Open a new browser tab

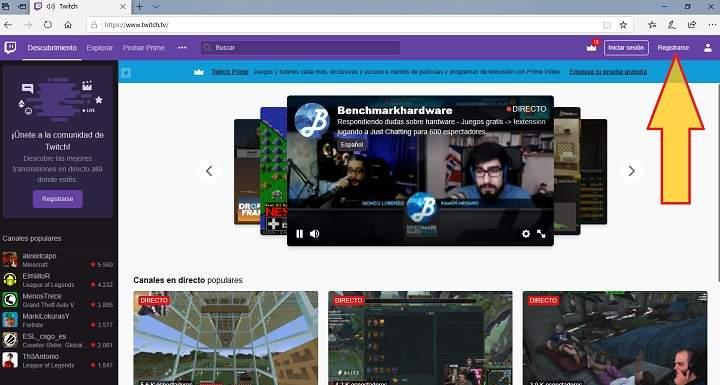(x=140, y=6)
